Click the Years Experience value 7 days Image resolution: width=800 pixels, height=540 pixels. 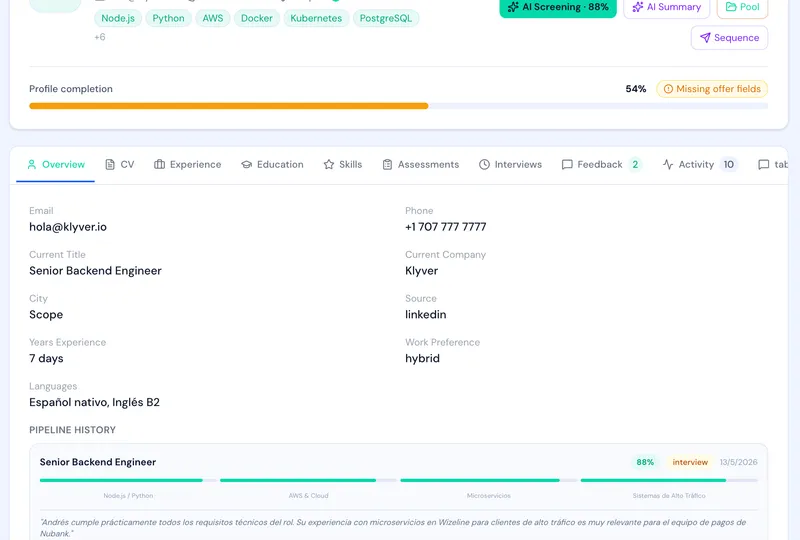[46, 358]
